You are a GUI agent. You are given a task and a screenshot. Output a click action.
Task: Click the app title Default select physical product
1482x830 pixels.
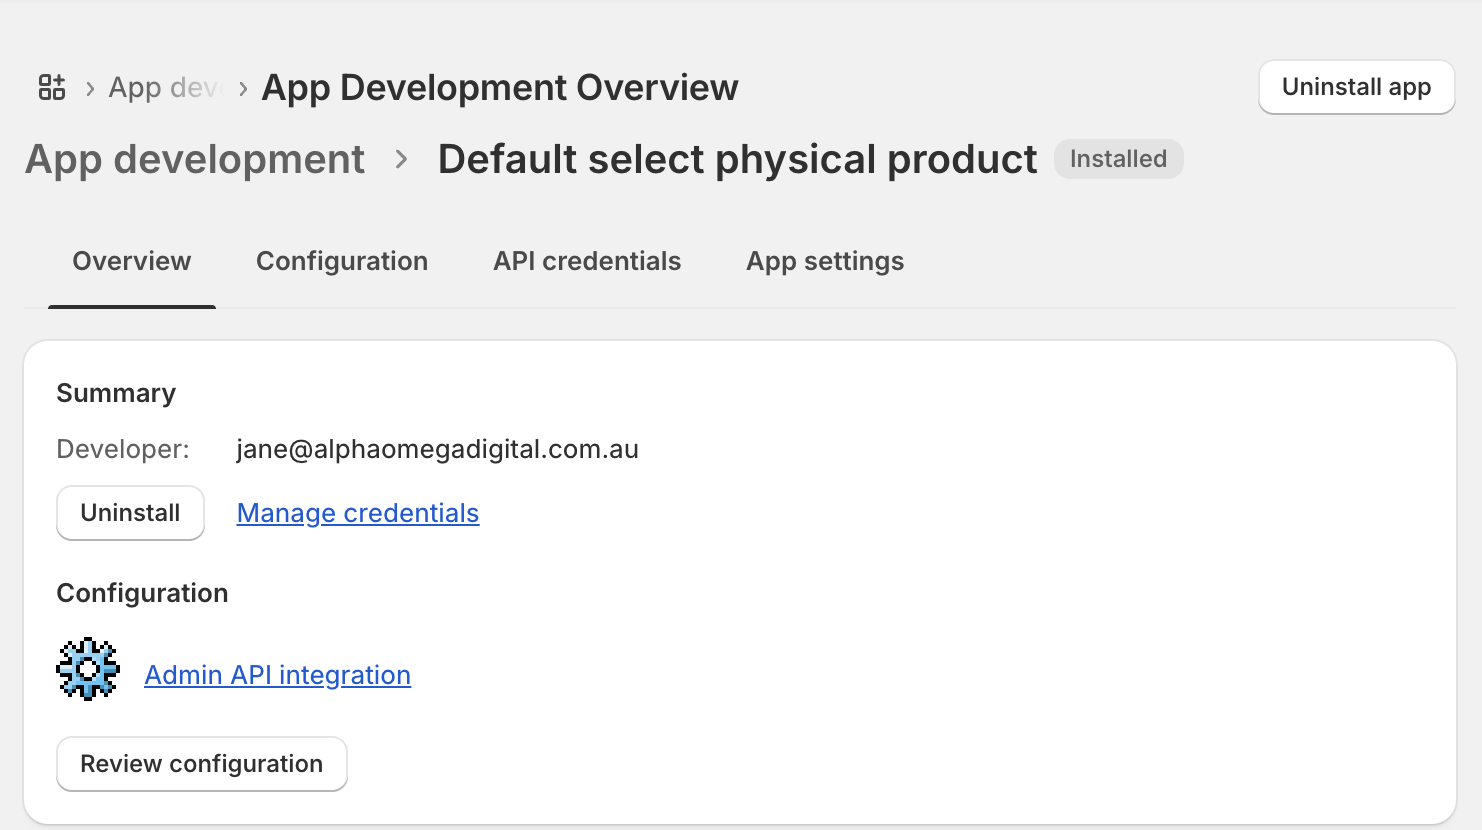737,159
